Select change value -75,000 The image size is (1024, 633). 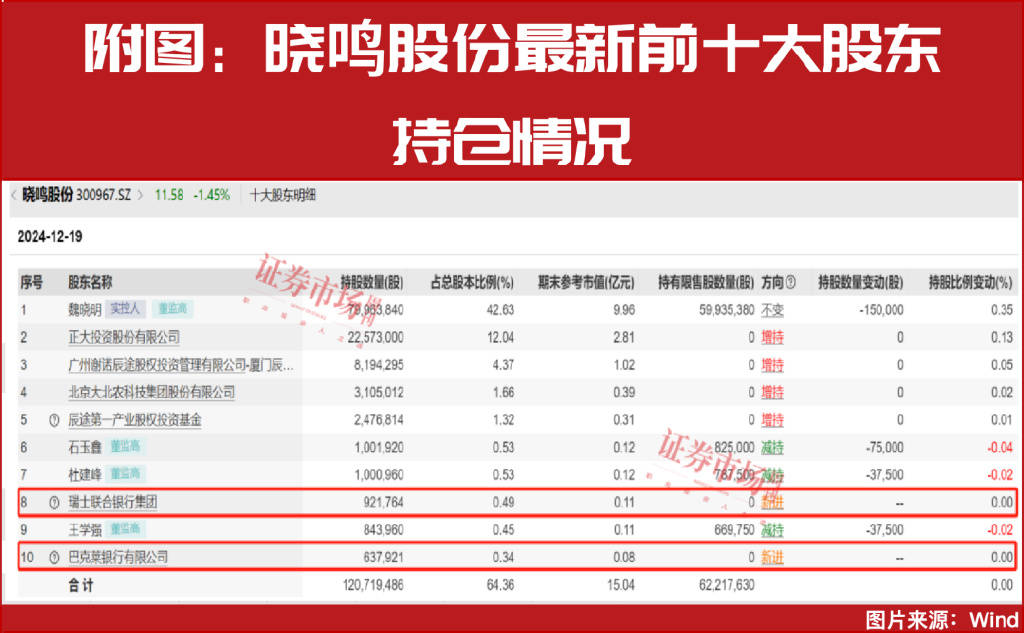tap(884, 447)
